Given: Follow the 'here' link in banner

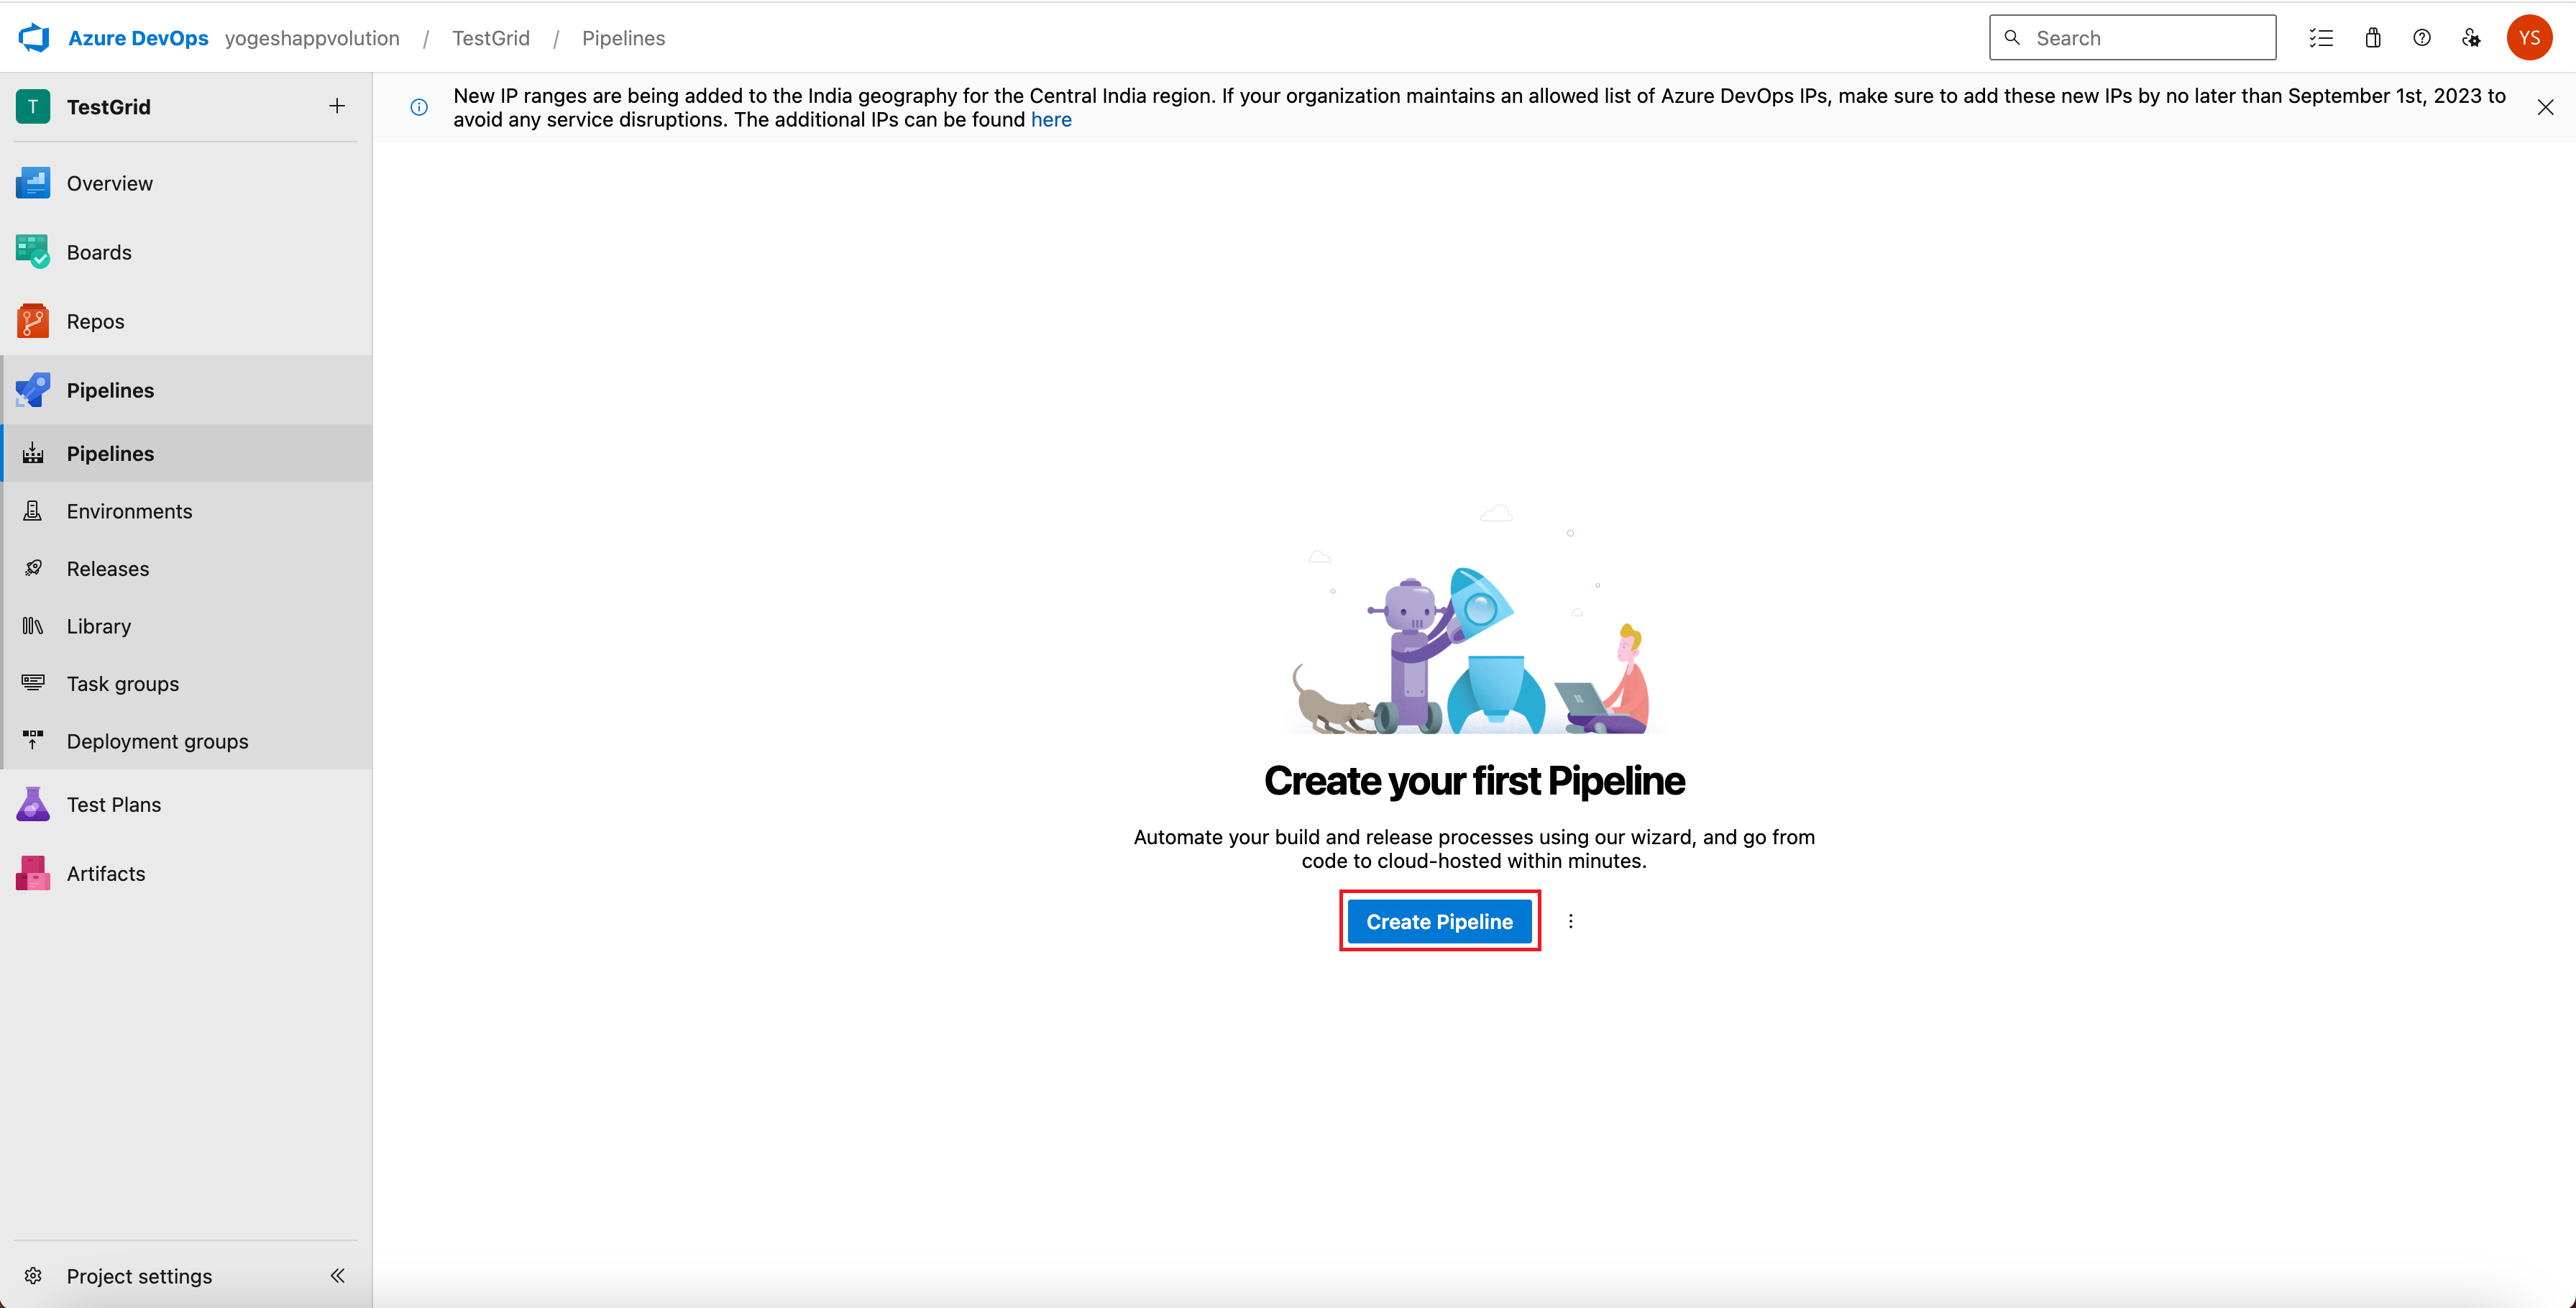Looking at the screenshot, I should point(1051,119).
